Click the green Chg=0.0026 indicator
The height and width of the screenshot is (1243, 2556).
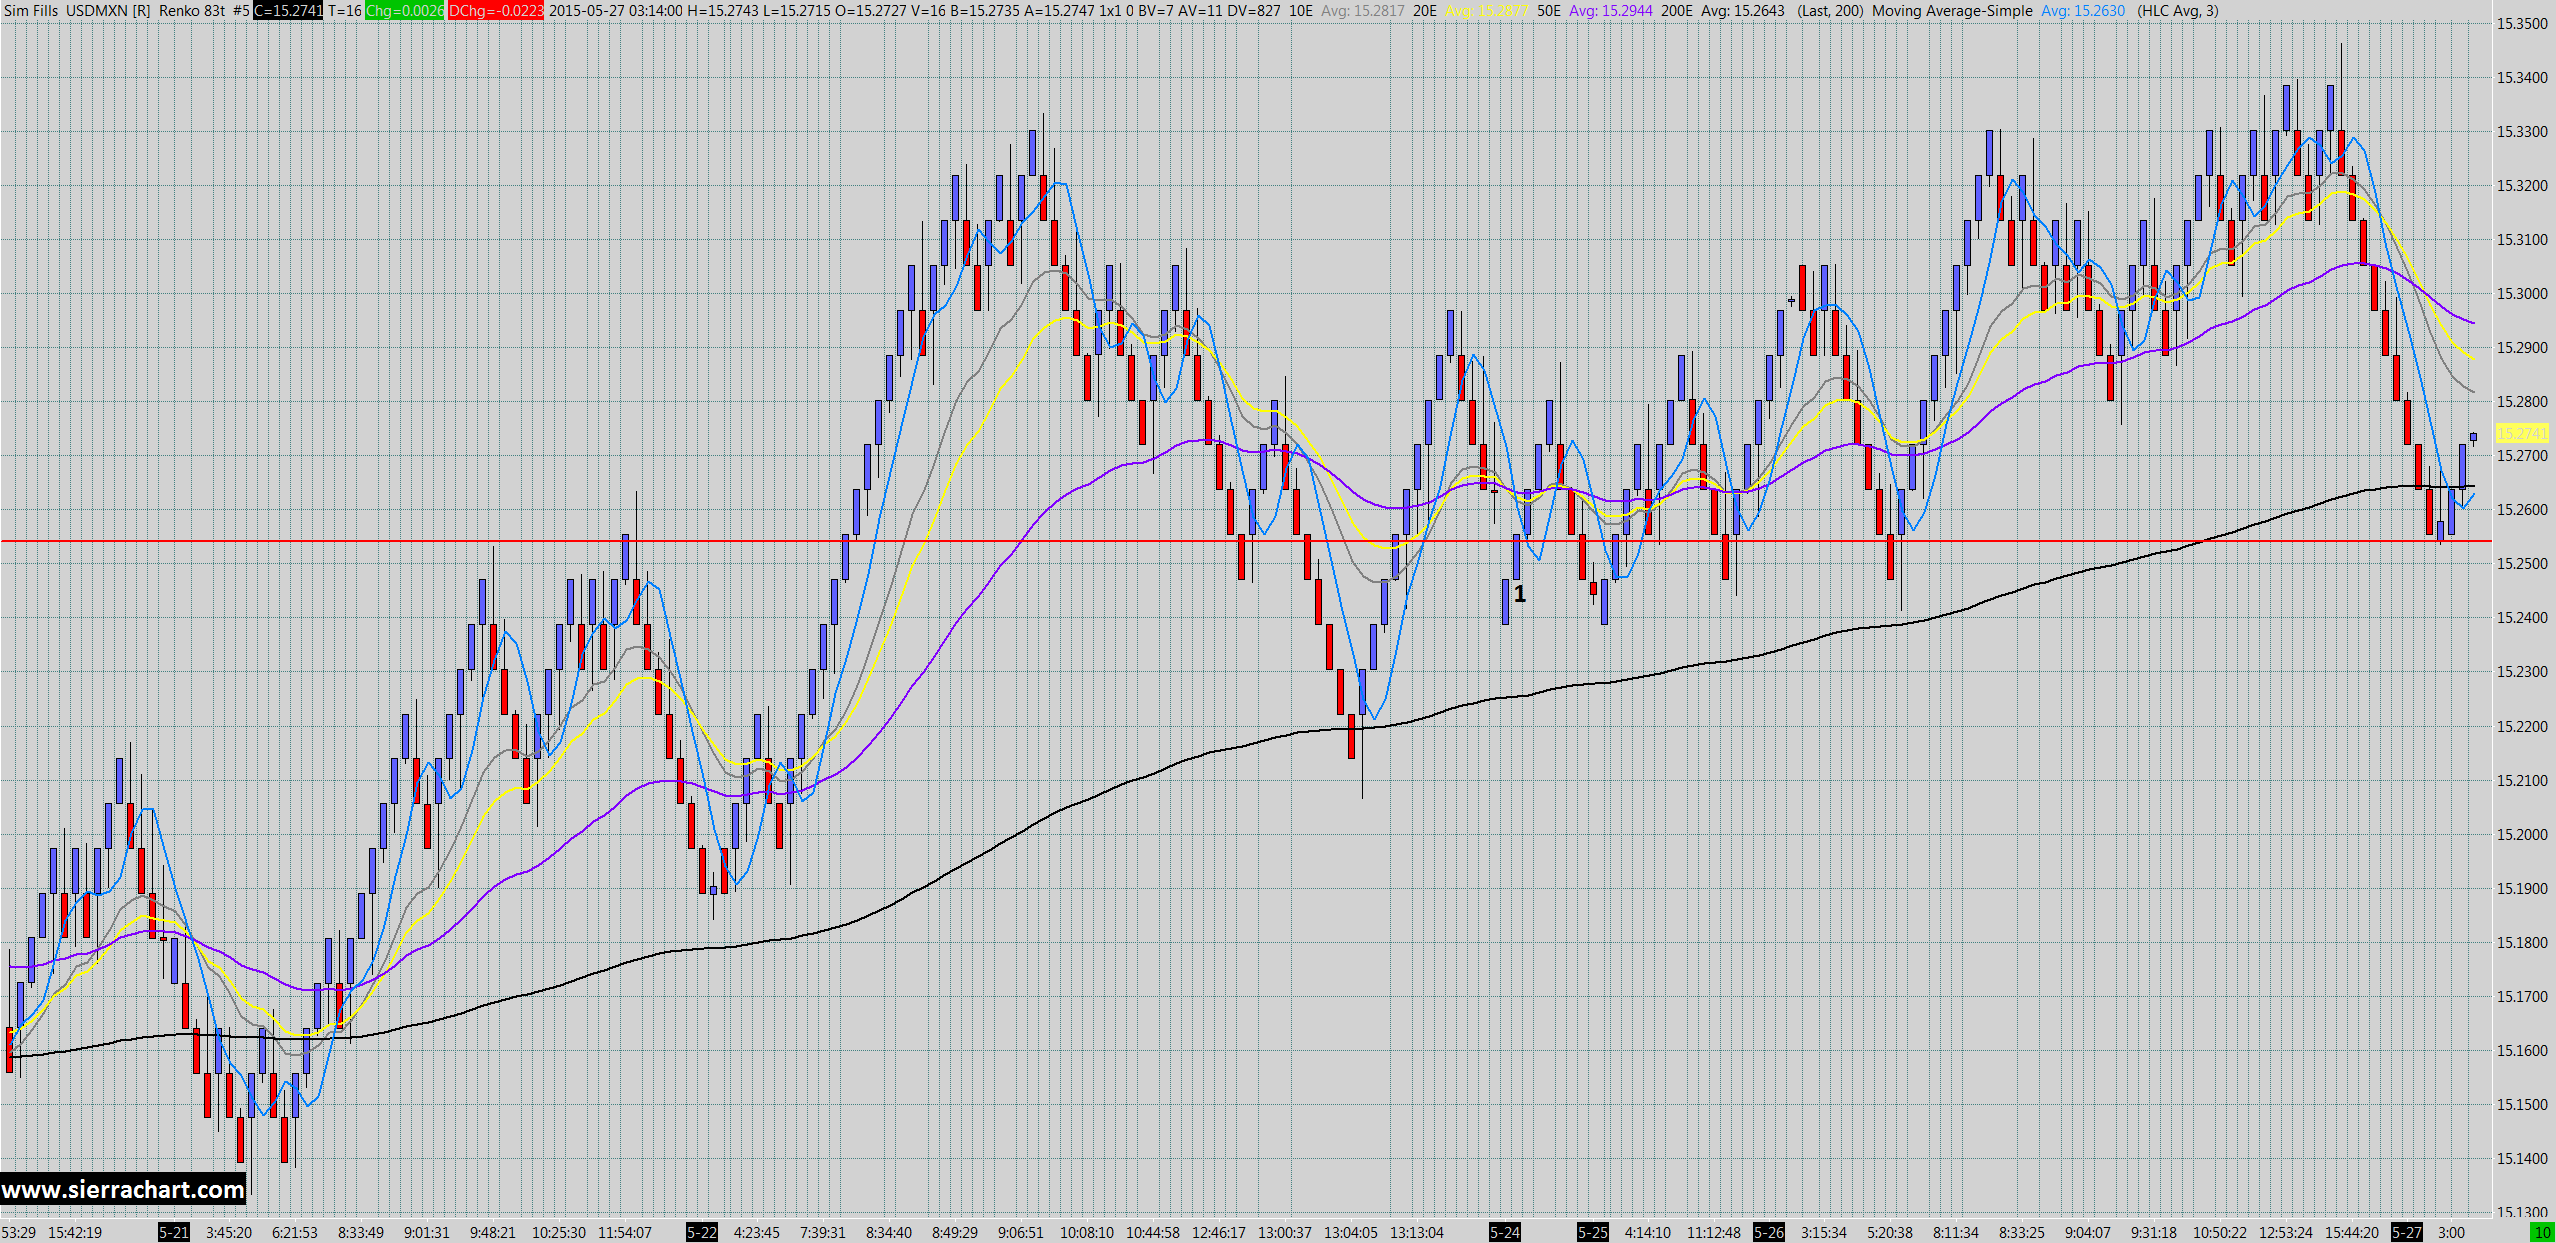404,11
